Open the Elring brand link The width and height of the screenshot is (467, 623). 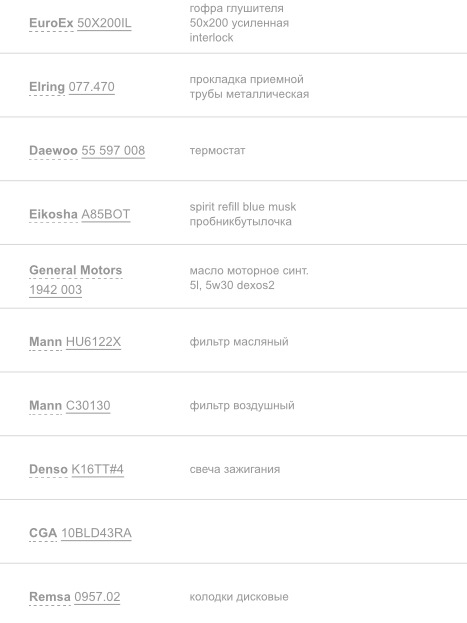click(x=47, y=87)
